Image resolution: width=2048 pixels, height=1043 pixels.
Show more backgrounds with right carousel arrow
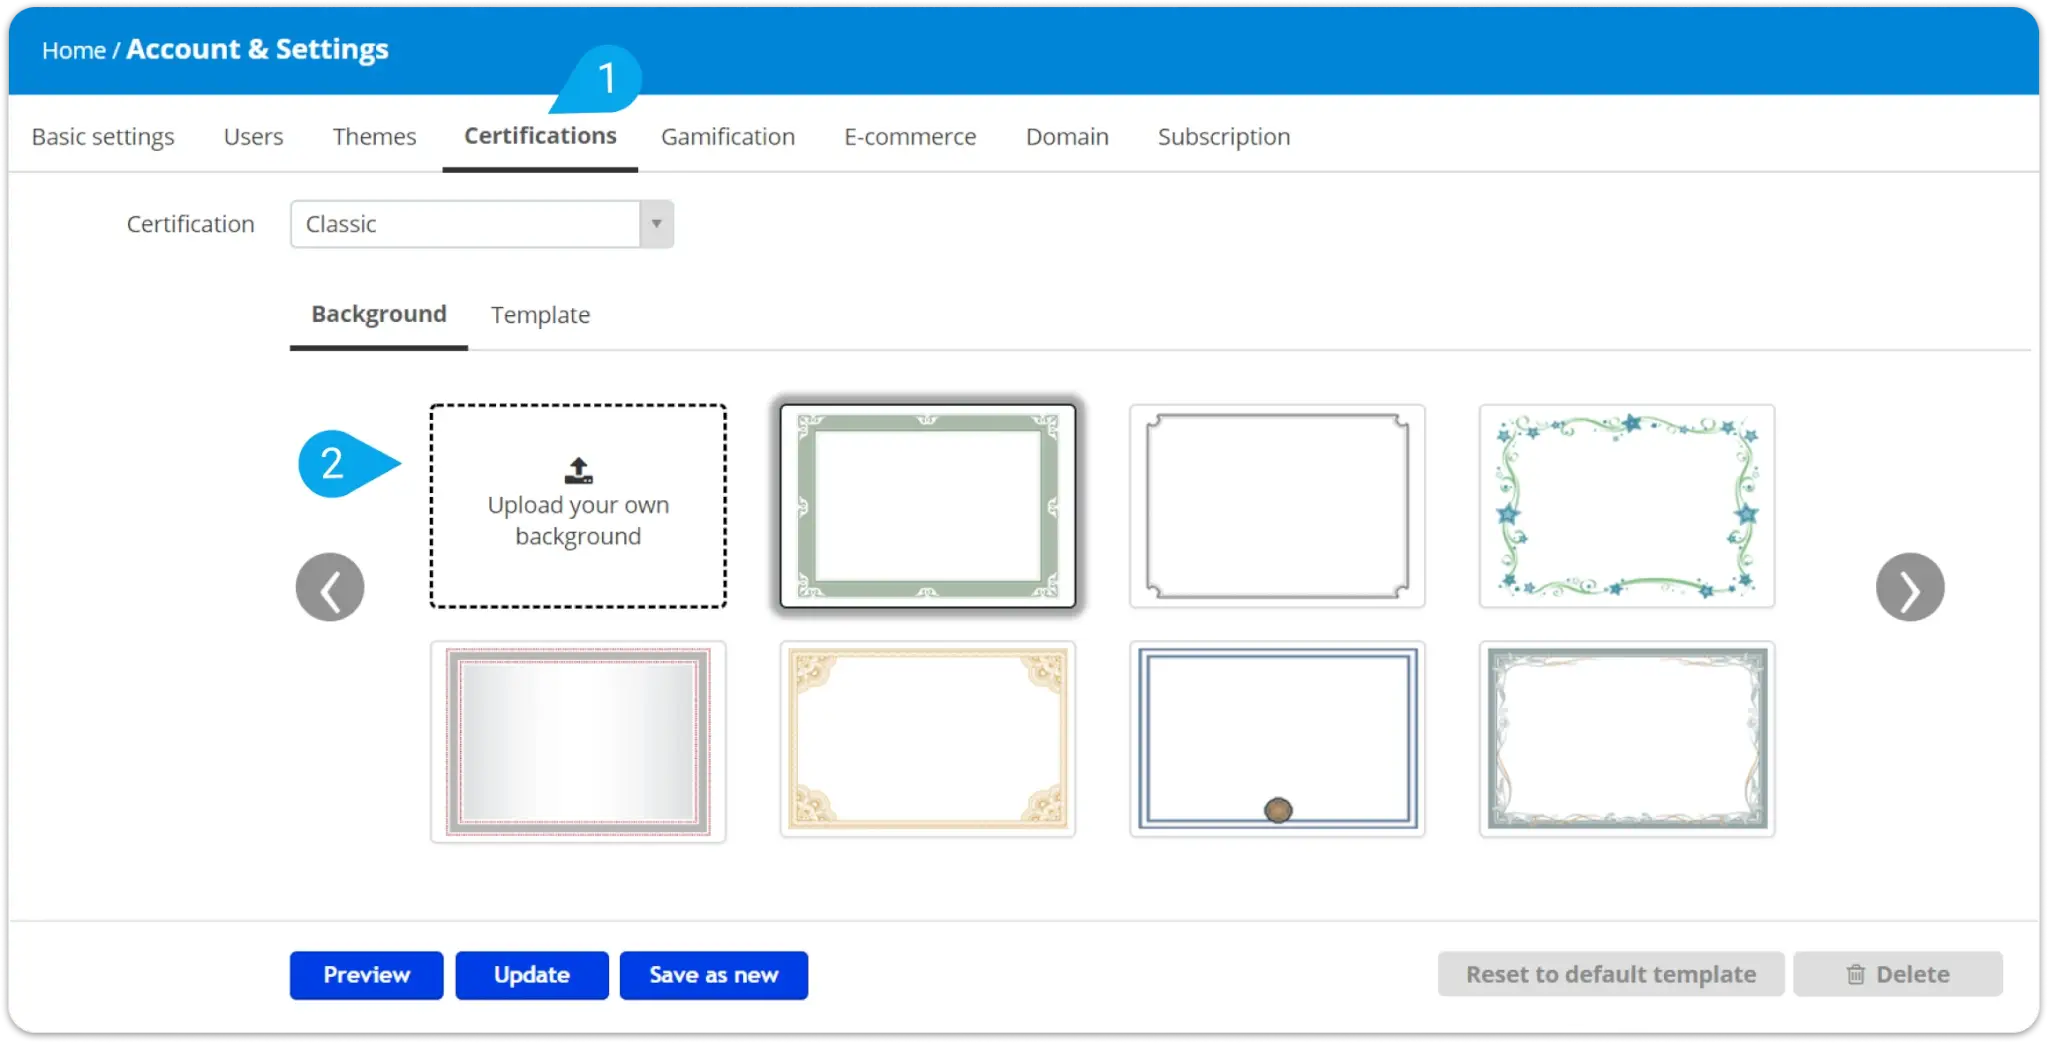(1910, 587)
